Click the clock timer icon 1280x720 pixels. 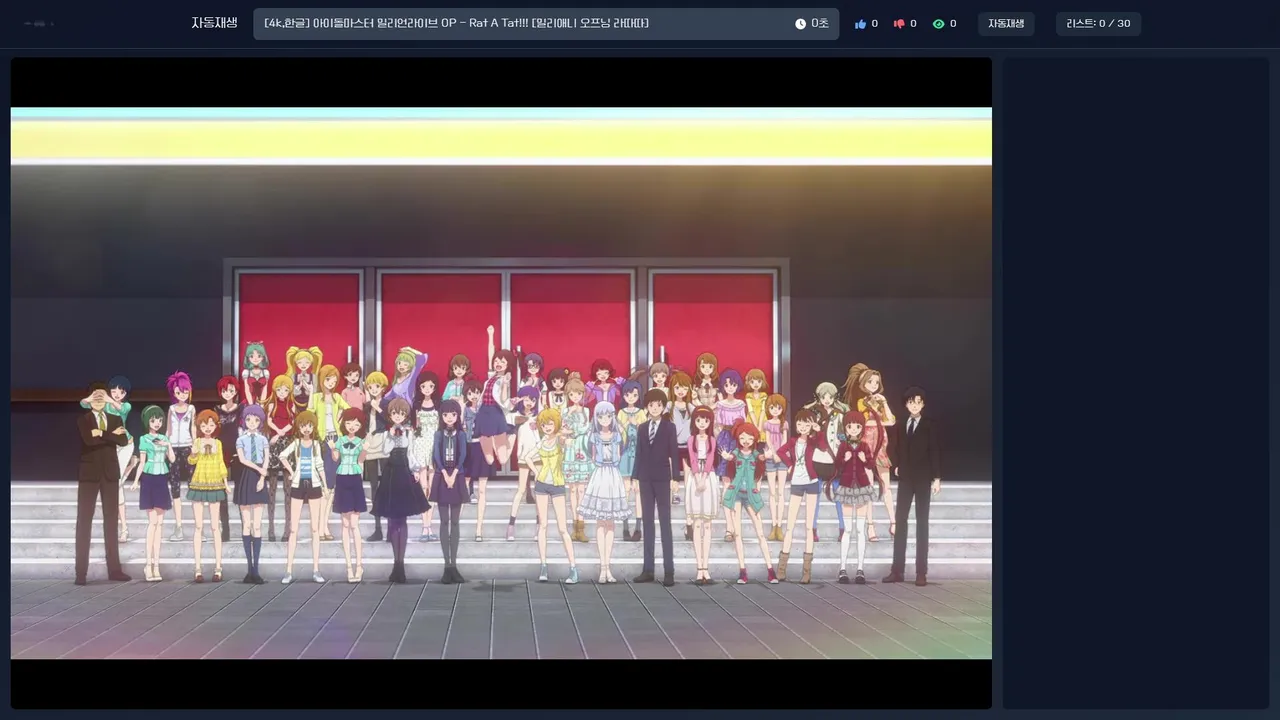(800, 24)
